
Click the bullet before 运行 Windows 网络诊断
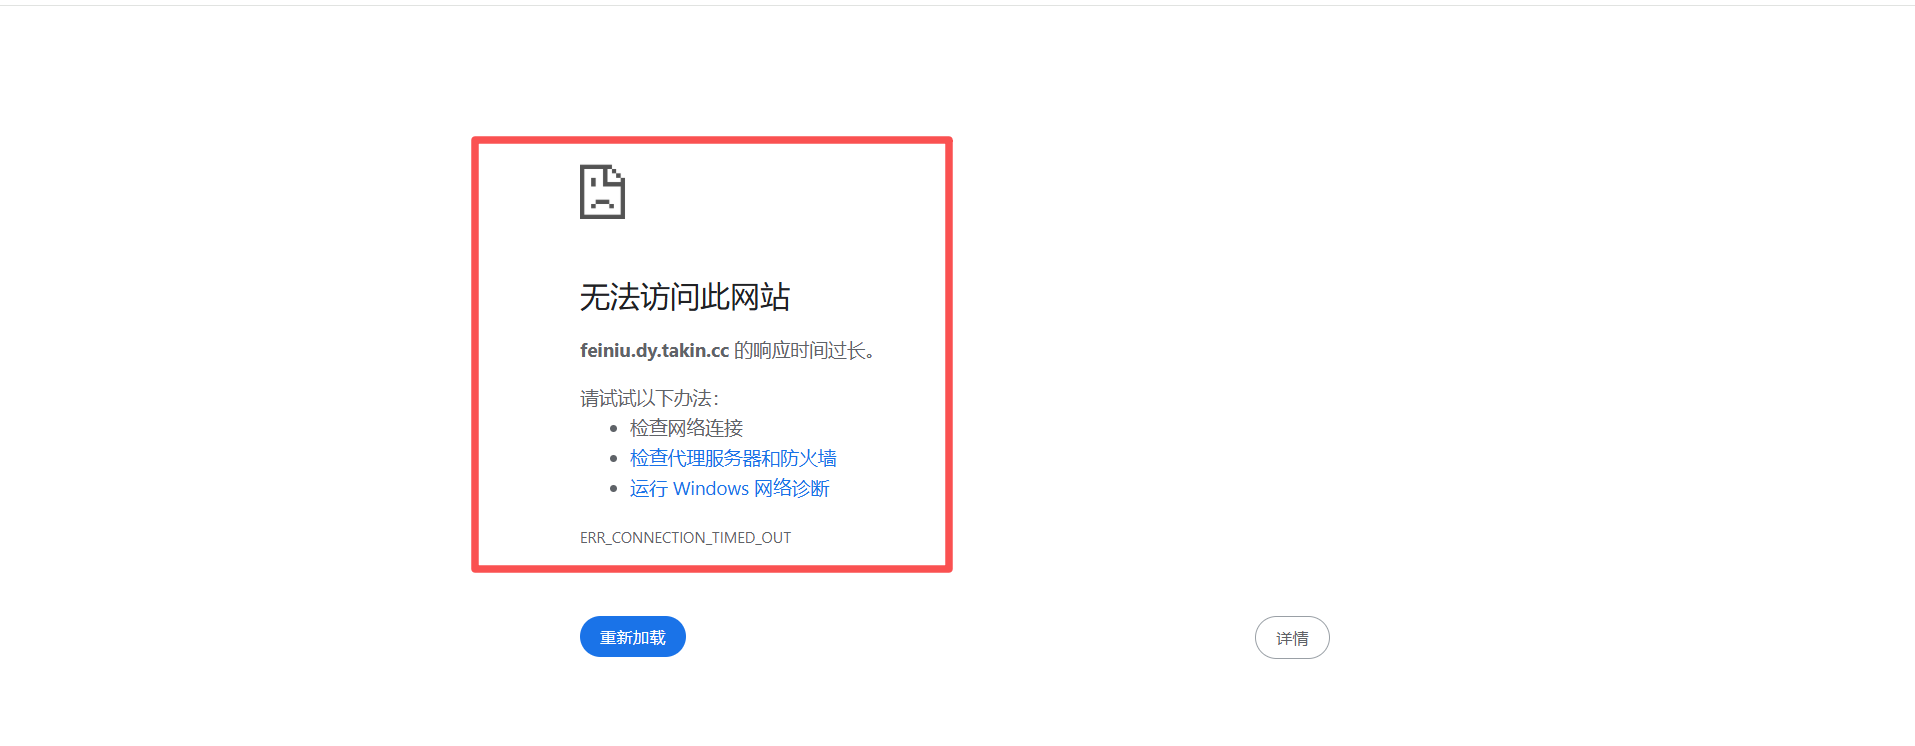pyautogui.click(x=613, y=489)
